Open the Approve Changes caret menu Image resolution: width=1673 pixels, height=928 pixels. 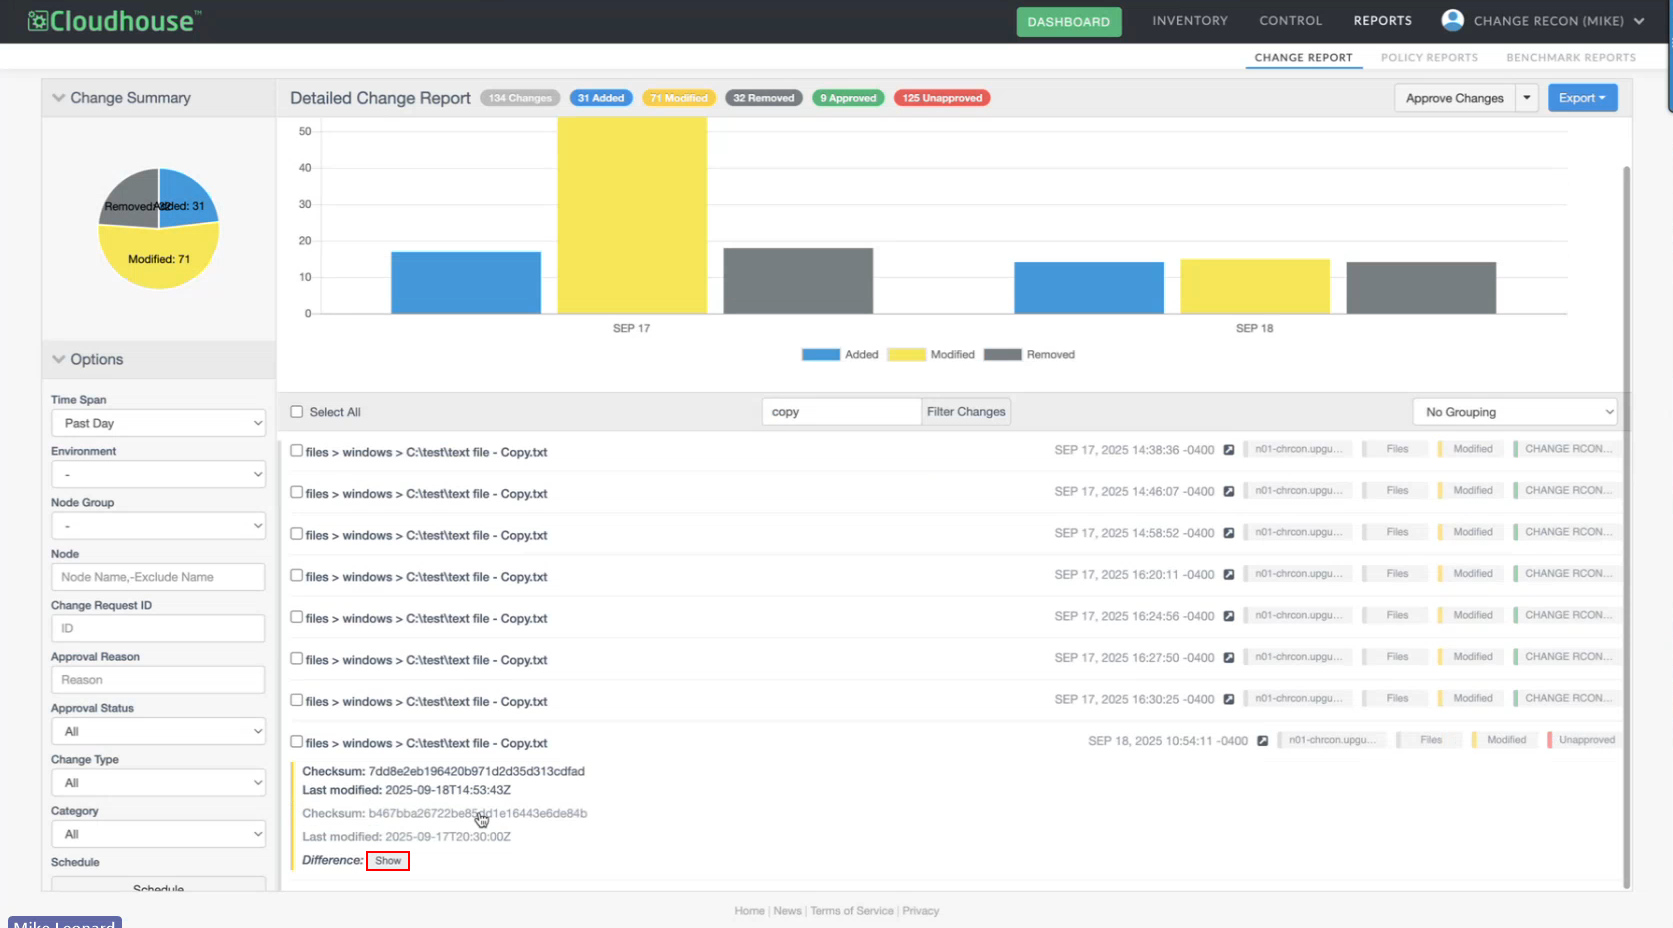click(x=1526, y=98)
